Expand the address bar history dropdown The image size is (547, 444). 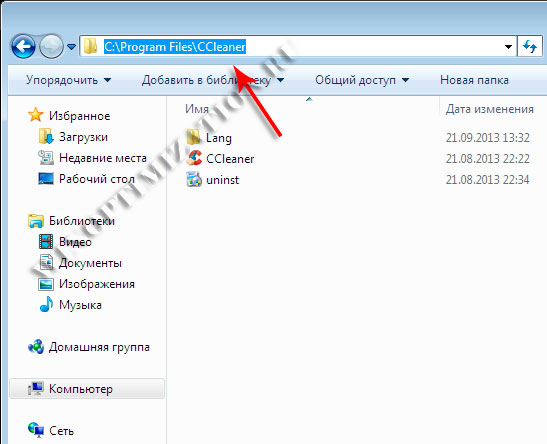coord(508,46)
